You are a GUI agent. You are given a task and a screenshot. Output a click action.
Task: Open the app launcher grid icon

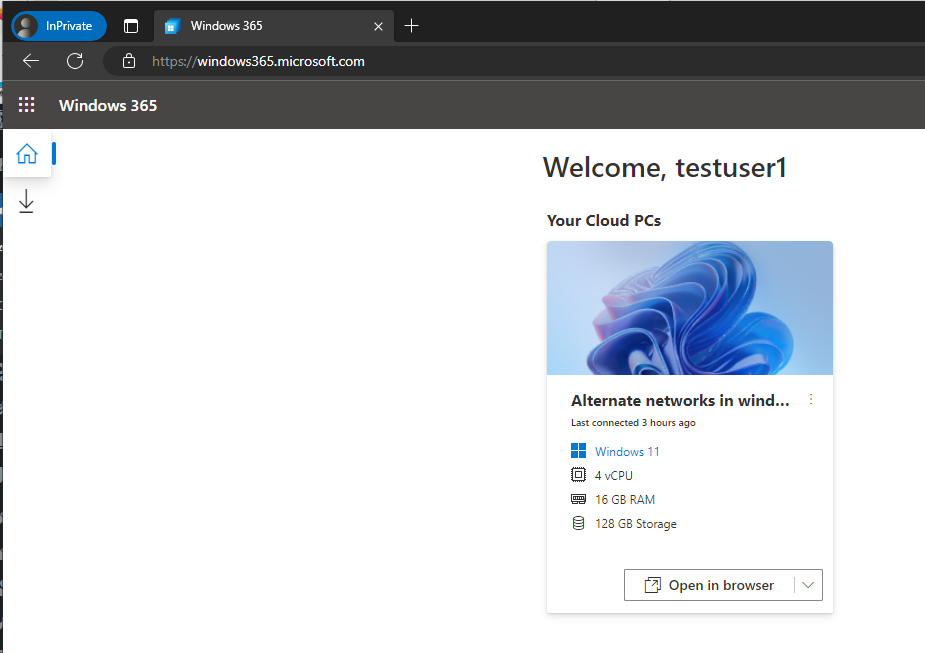tap(27, 105)
